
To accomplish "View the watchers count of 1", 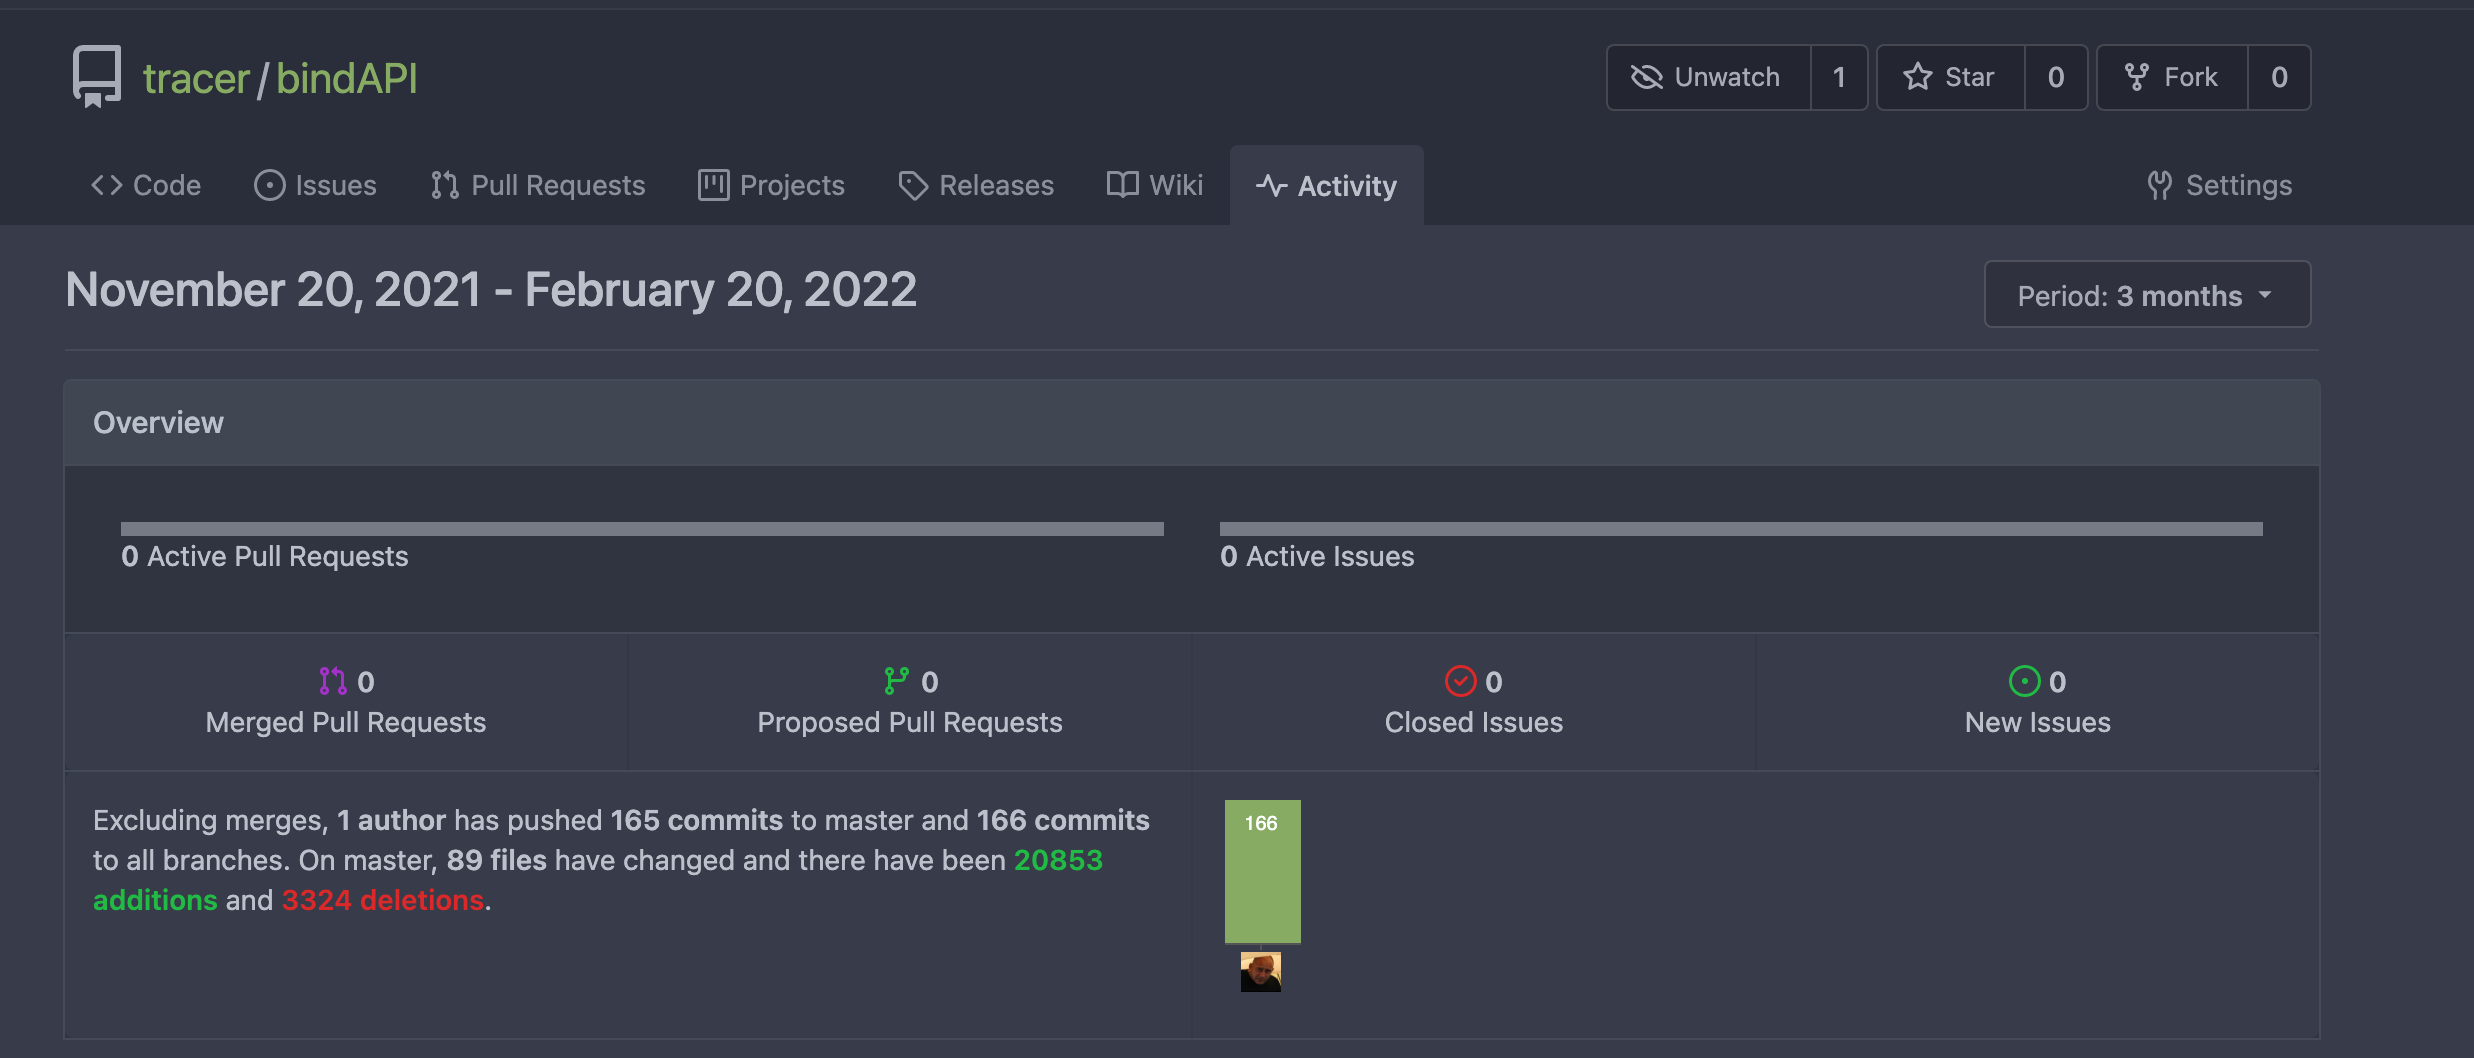I will [x=1838, y=77].
